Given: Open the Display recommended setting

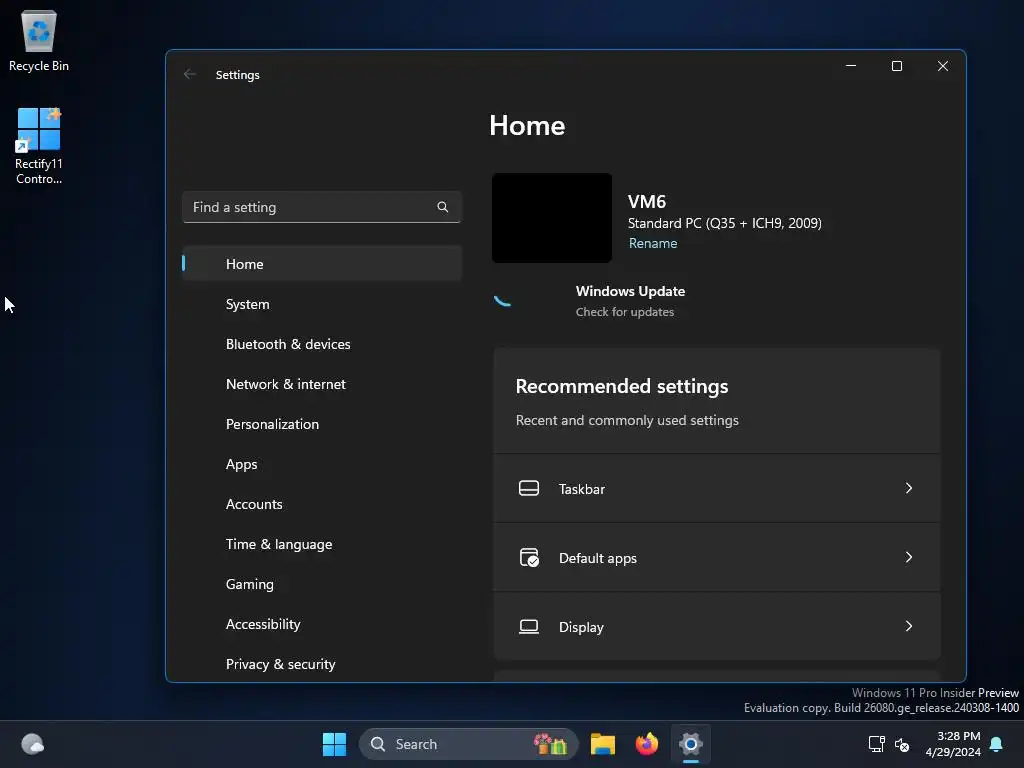Looking at the screenshot, I should [716, 627].
